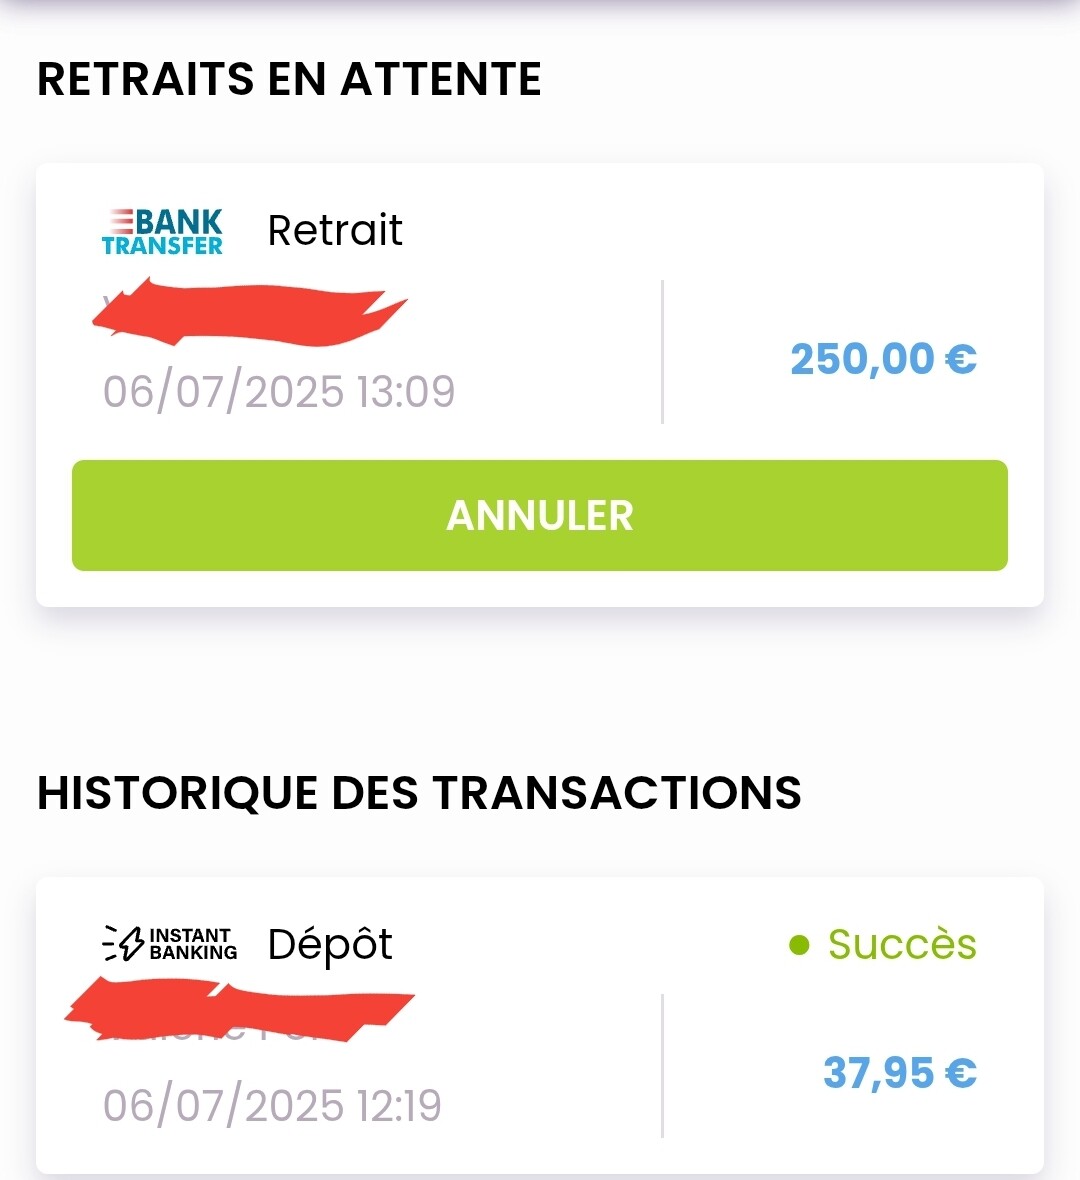The image size is (1080, 1180).
Task: Click the redacted name in withdrawal card
Action: pyautogui.click(x=249, y=312)
